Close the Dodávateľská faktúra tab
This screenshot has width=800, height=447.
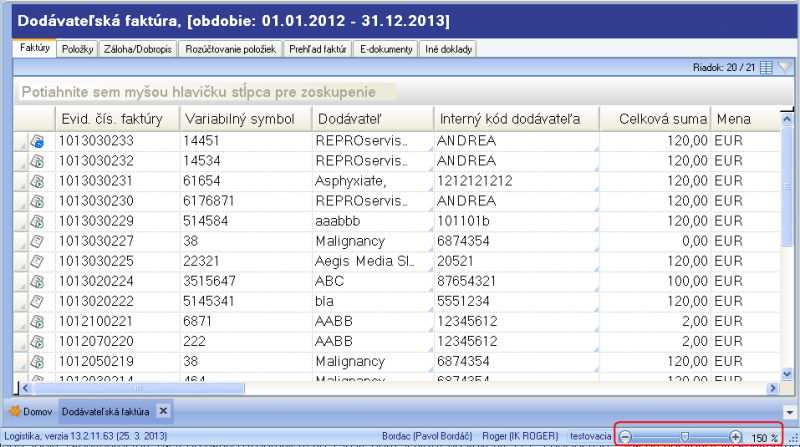coord(163,411)
